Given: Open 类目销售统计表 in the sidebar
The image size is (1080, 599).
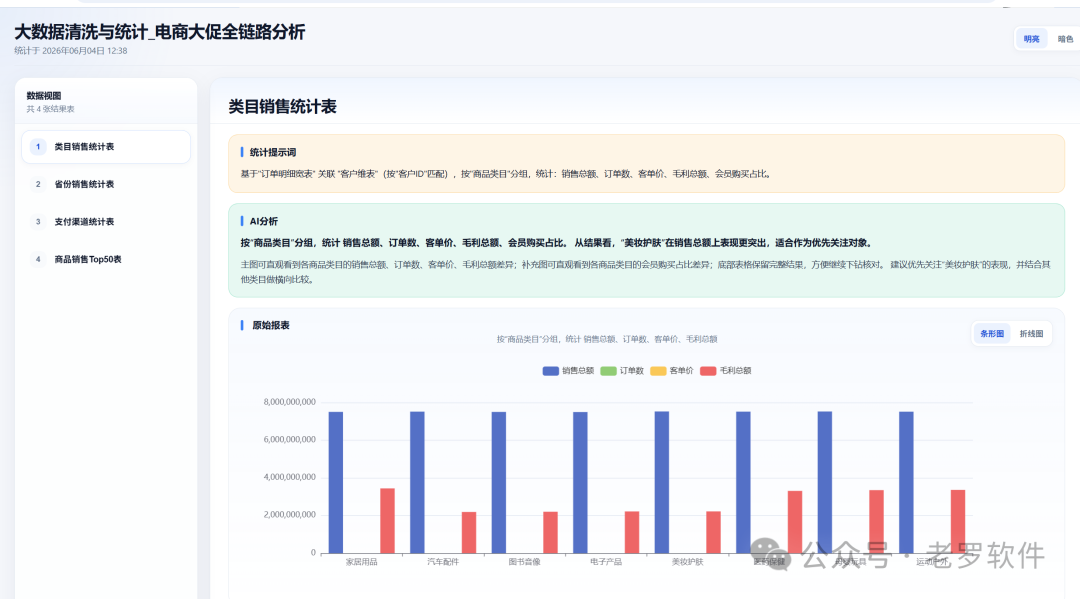Looking at the screenshot, I should click(x=106, y=147).
